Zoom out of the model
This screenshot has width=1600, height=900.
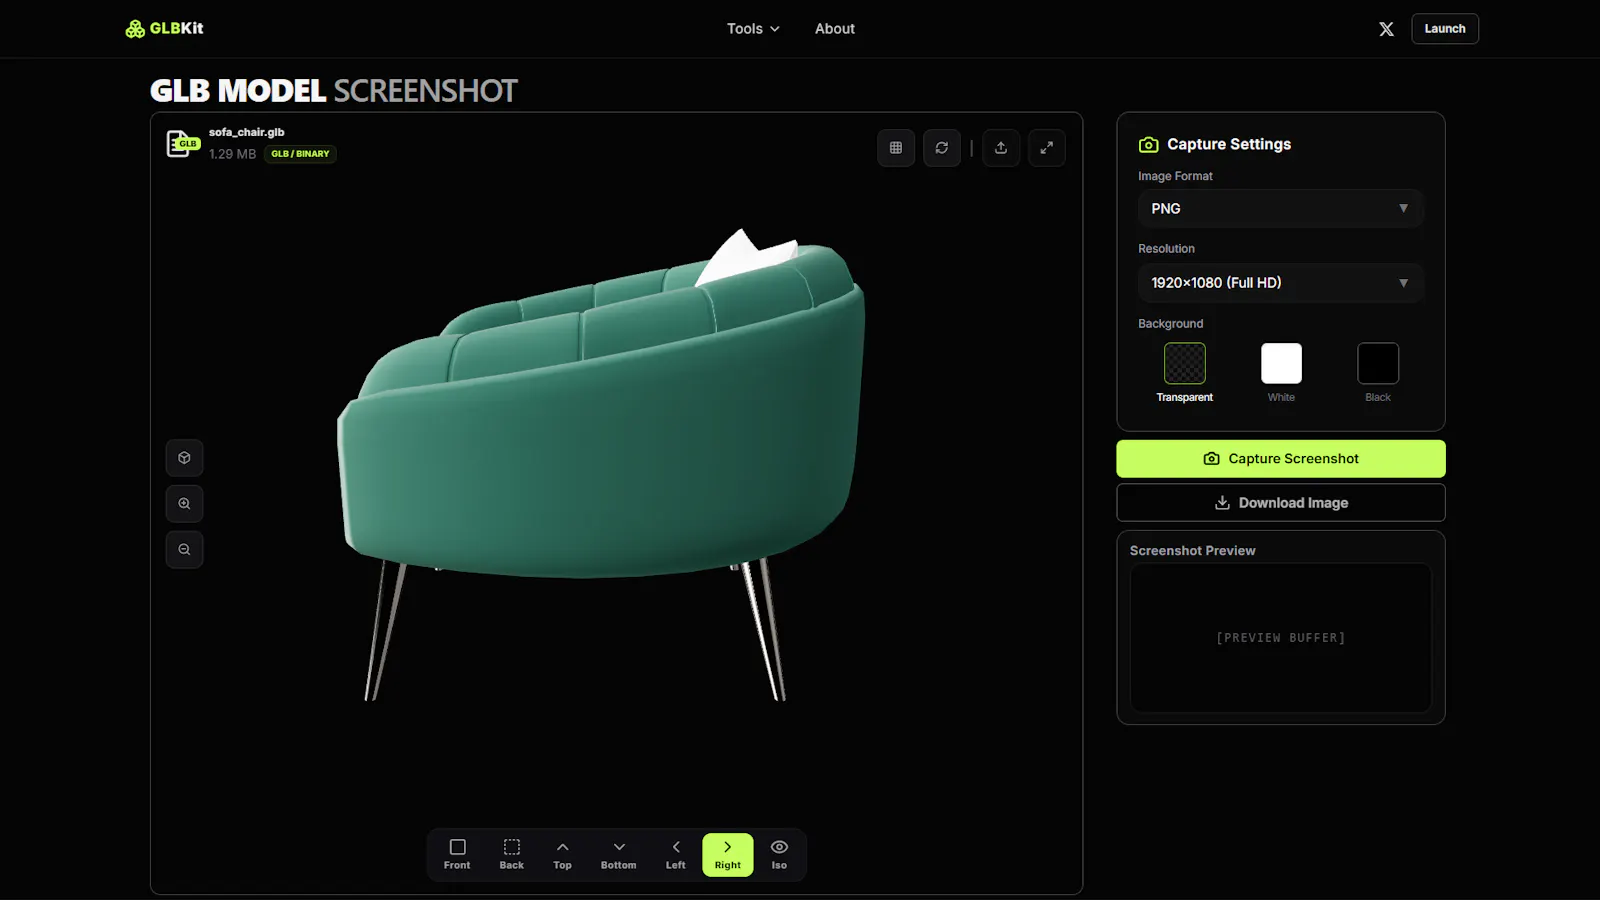click(x=184, y=550)
